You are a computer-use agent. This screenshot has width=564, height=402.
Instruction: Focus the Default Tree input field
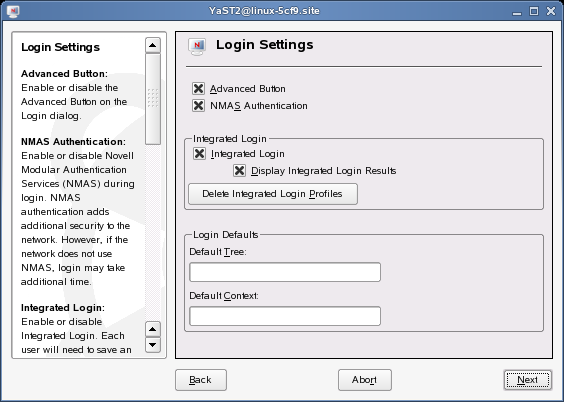click(285, 272)
